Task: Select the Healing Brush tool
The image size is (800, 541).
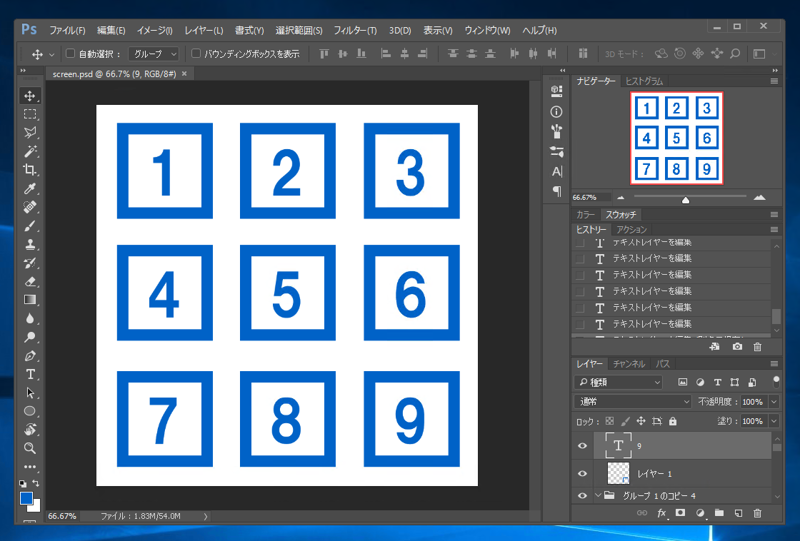Action: 30,207
